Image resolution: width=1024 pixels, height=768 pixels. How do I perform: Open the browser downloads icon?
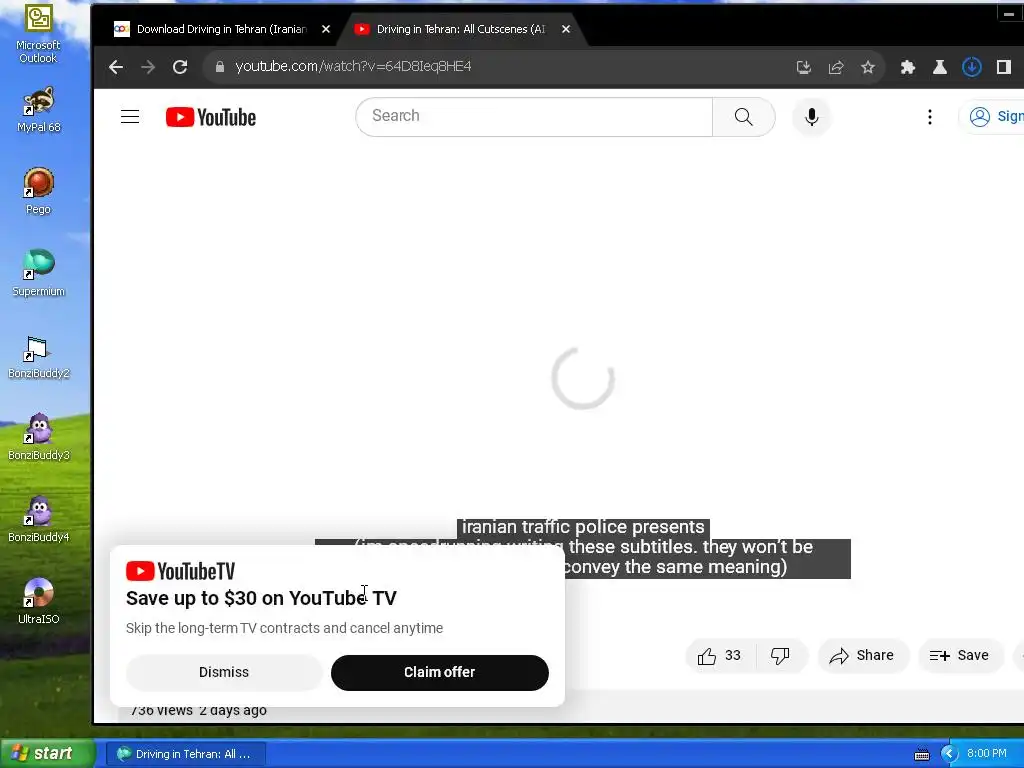pyautogui.click(x=972, y=67)
